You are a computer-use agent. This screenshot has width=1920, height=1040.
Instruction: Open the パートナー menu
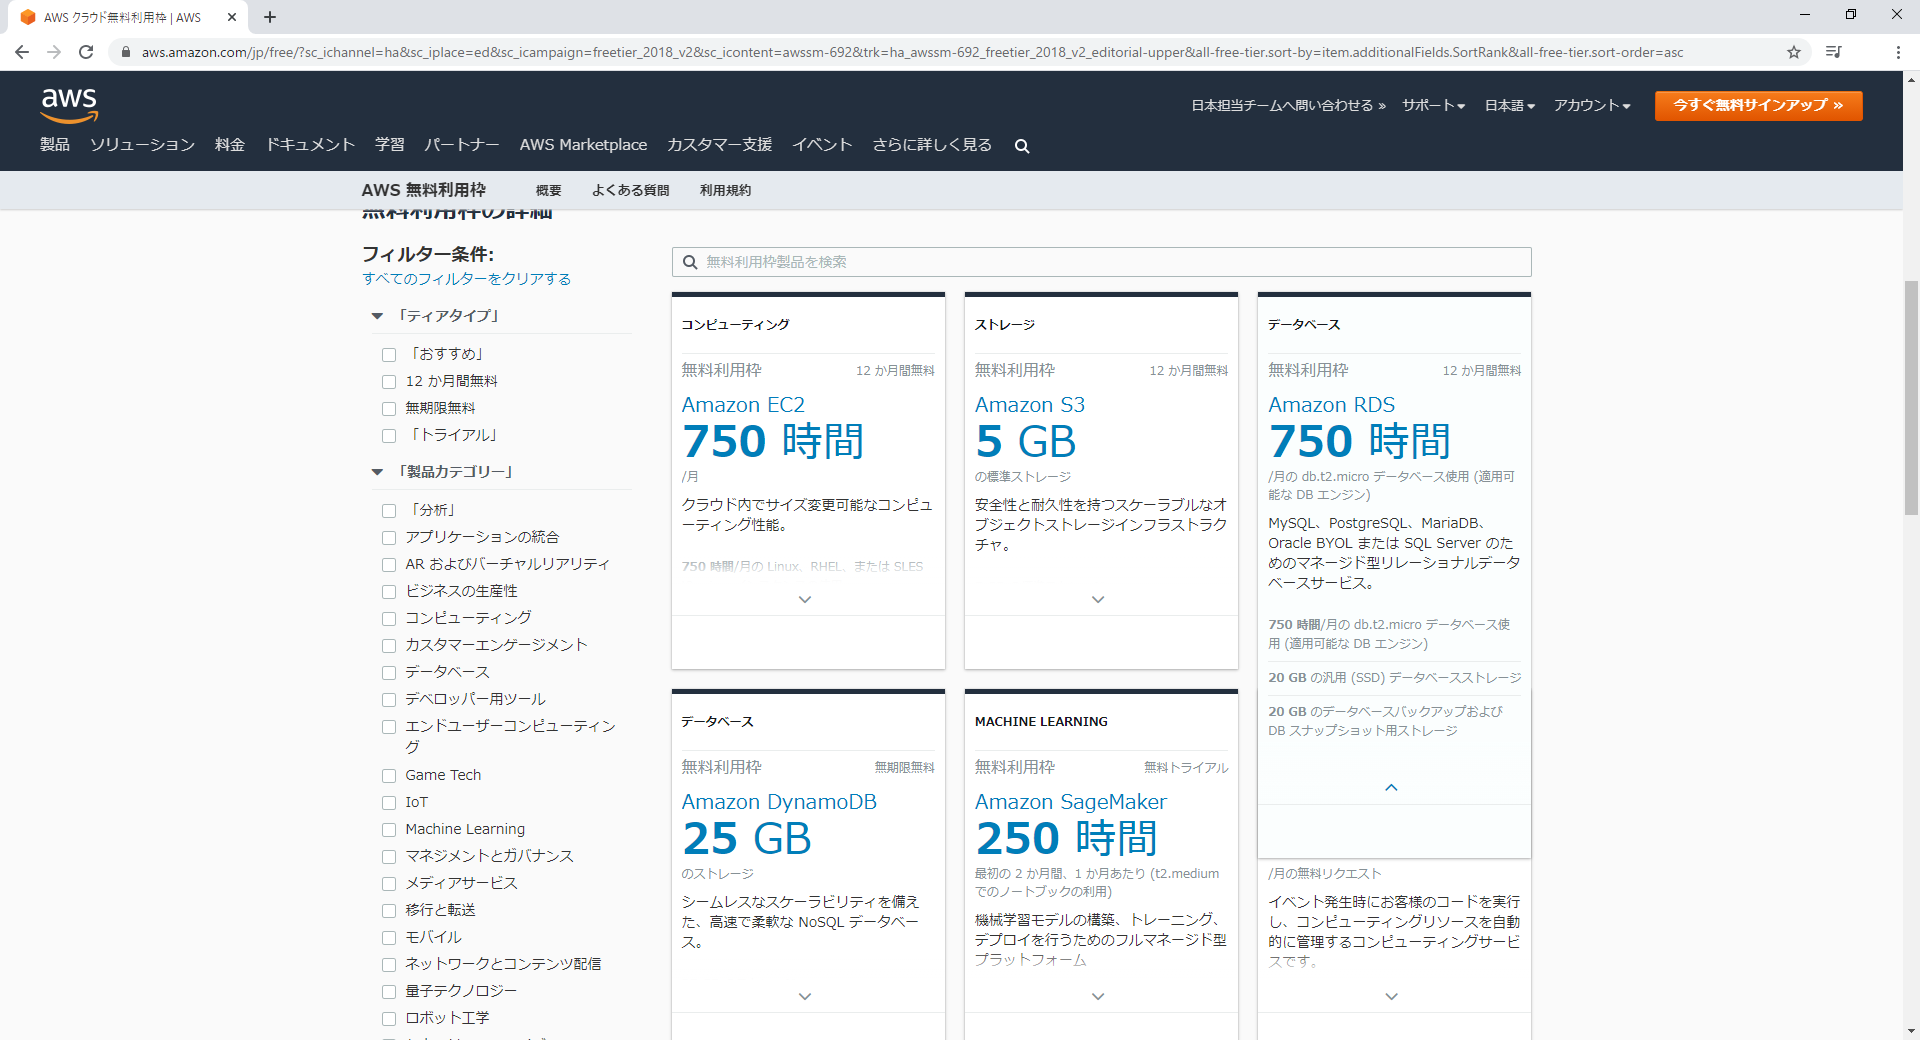462,145
